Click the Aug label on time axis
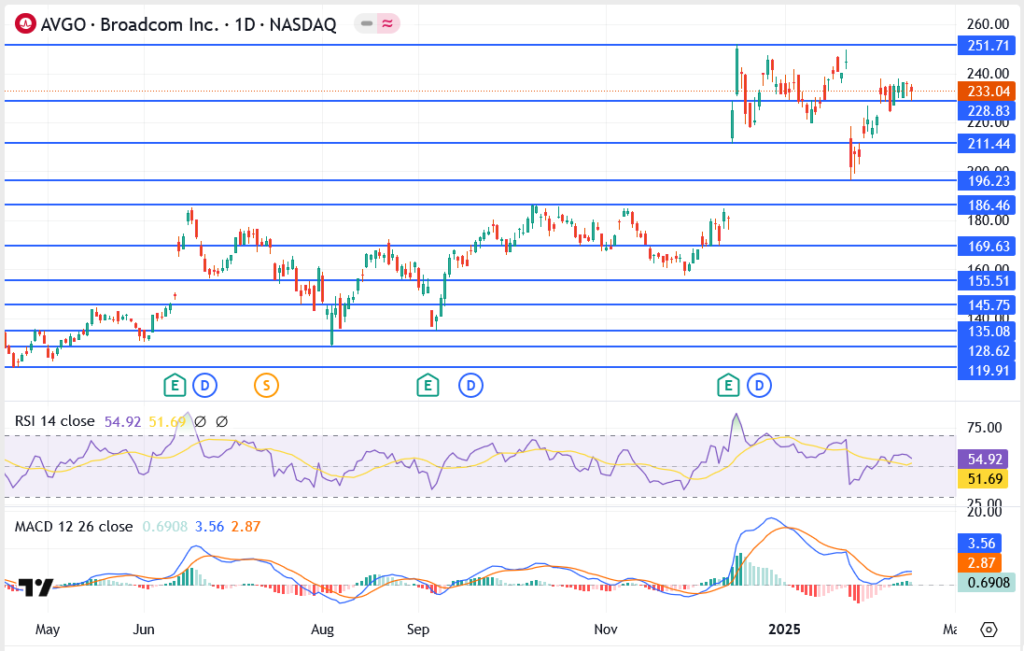Screen dimensions: 1024x651 coord(321,630)
